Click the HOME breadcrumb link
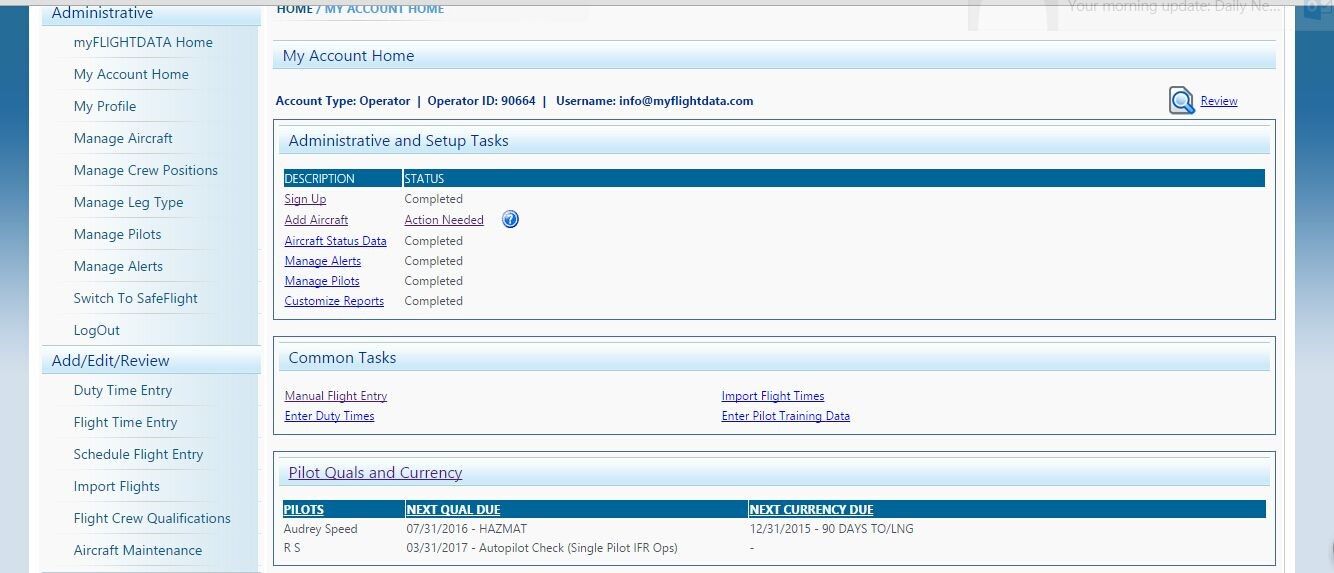This screenshot has width=1334, height=573. pos(295,8)
